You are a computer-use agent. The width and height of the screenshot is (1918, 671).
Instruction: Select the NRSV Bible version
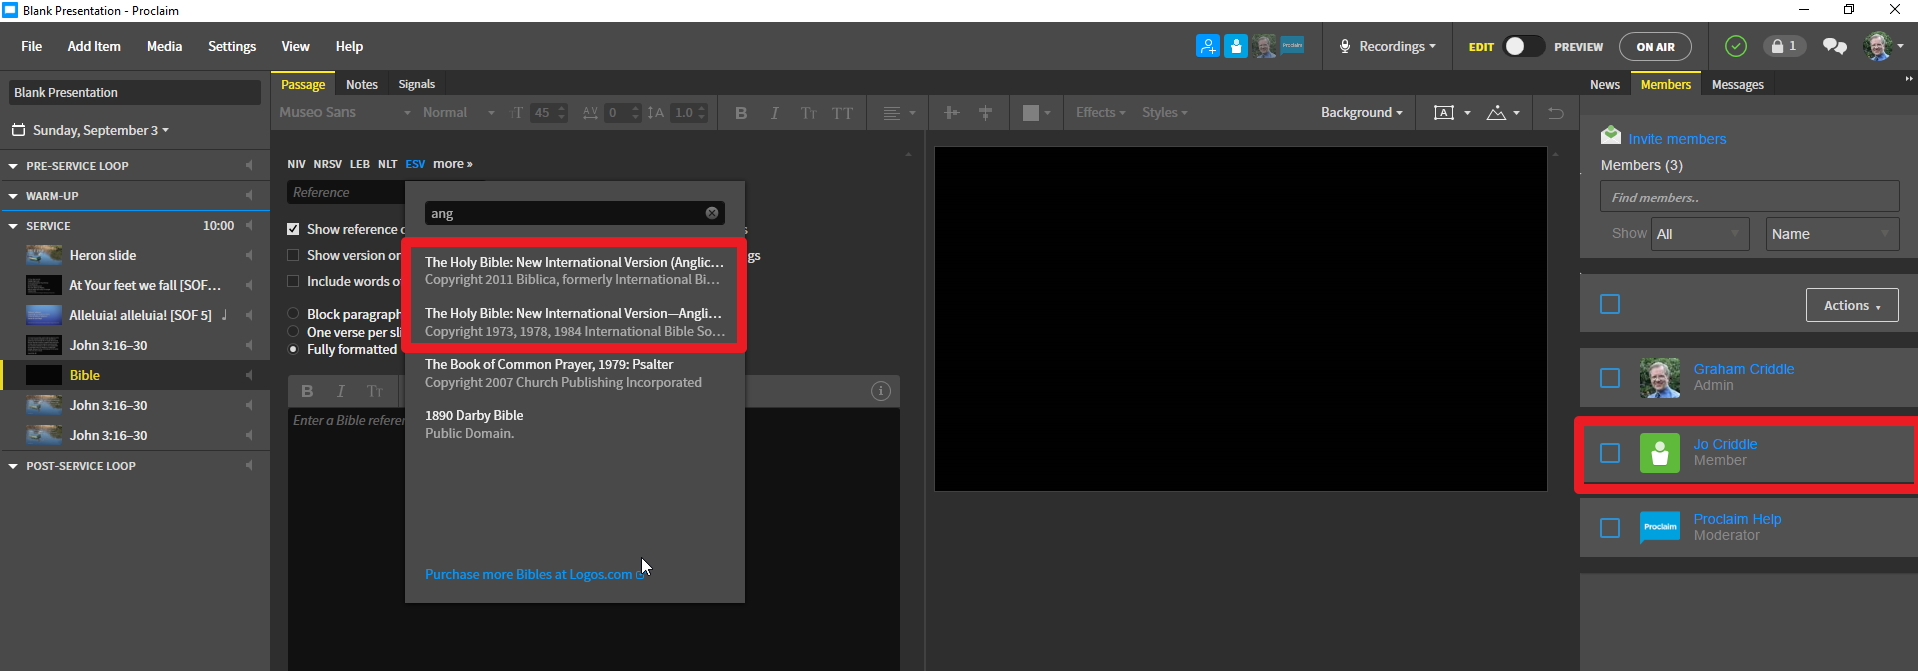(327, 164)
